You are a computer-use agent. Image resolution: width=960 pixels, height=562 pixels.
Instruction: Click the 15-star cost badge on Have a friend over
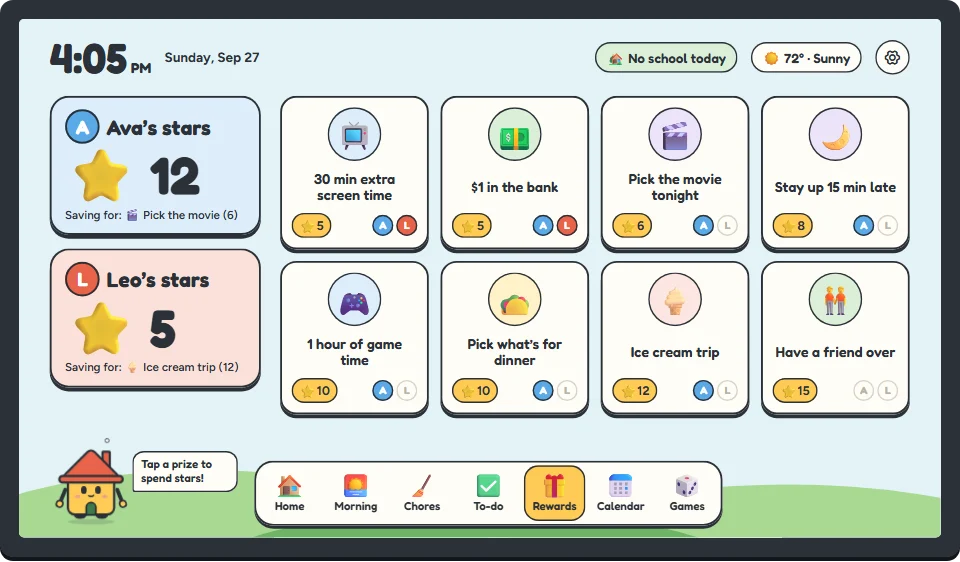[795, 391]
